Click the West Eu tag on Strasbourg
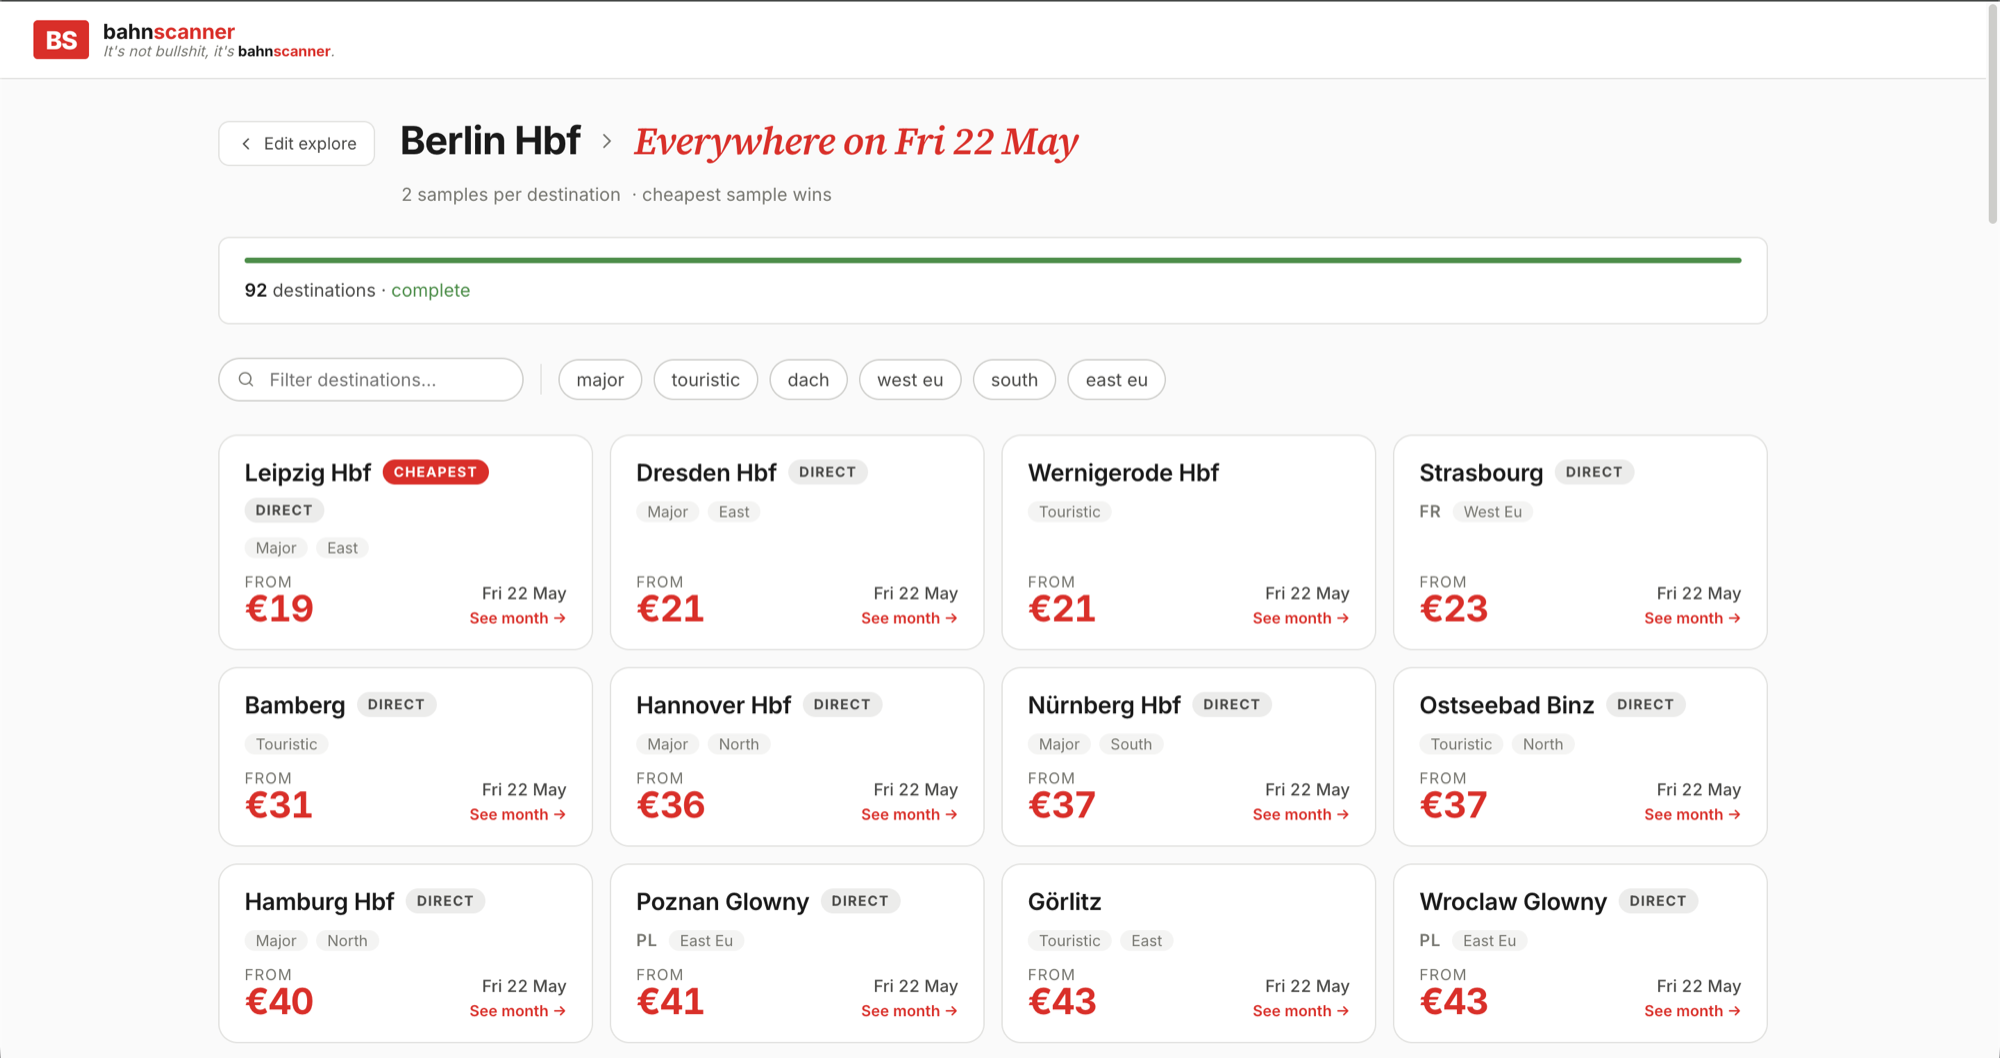Image resolution: width=2000 pixels, height=1058 pixels. [1492, 512]
